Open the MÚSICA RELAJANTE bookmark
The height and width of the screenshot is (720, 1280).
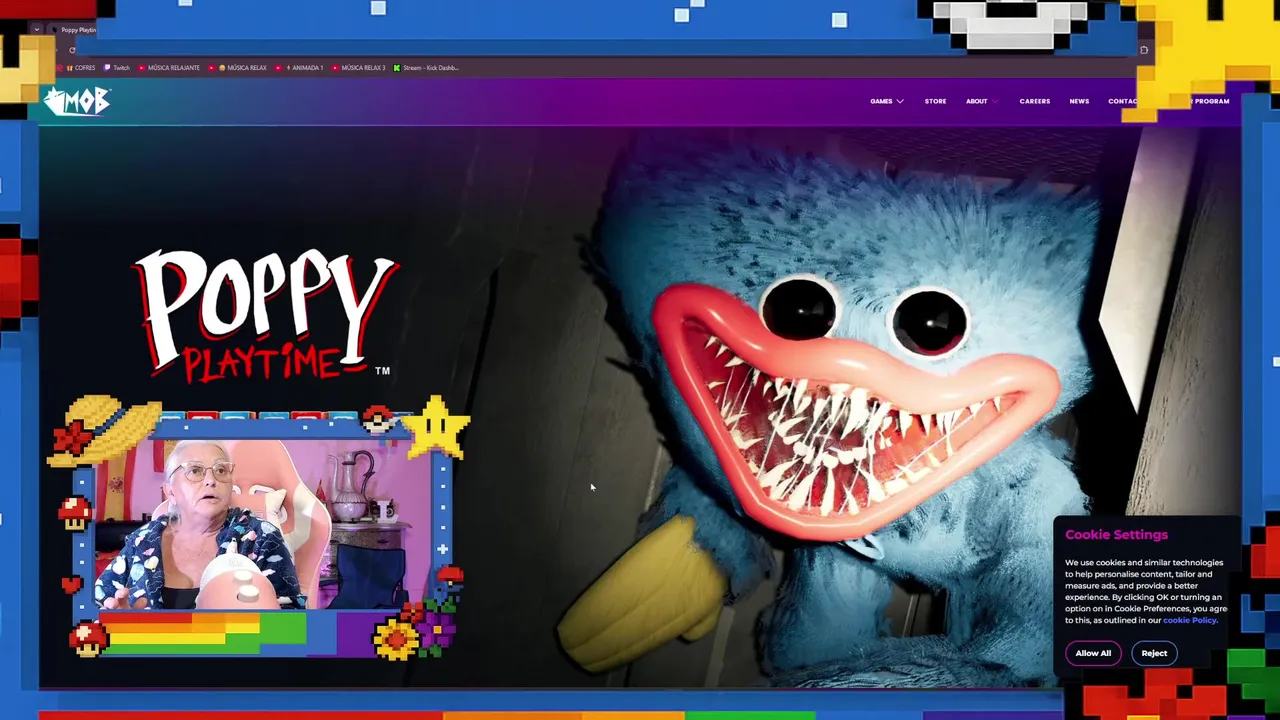[x=169, y=68]
